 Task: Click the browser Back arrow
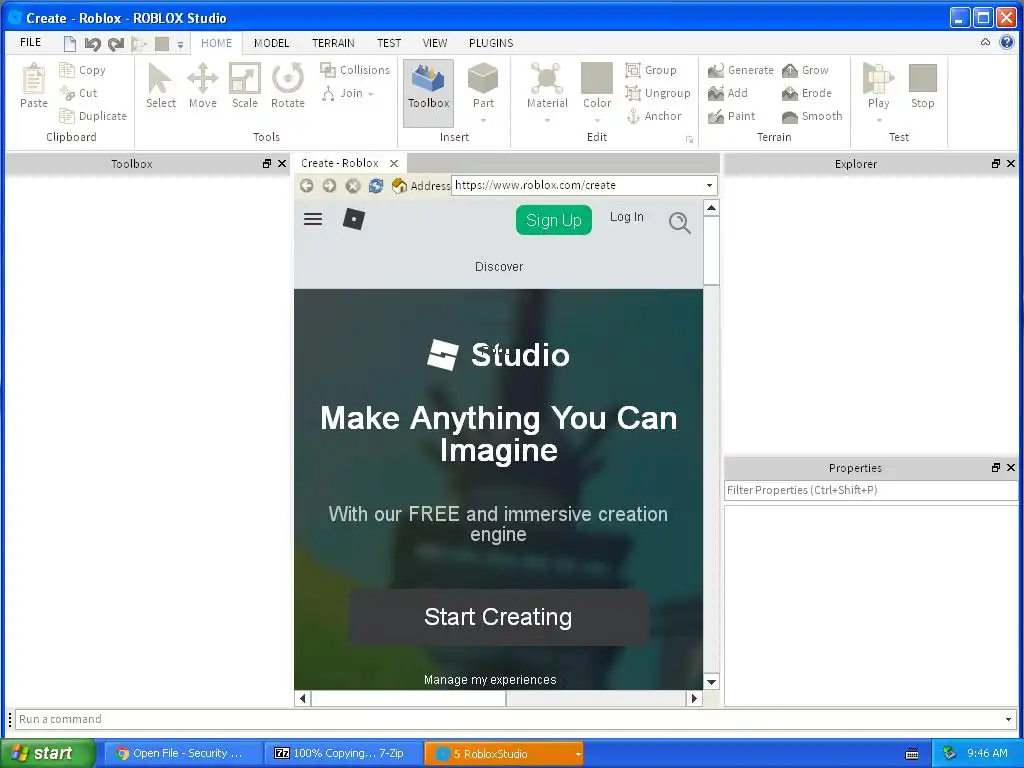306,185
